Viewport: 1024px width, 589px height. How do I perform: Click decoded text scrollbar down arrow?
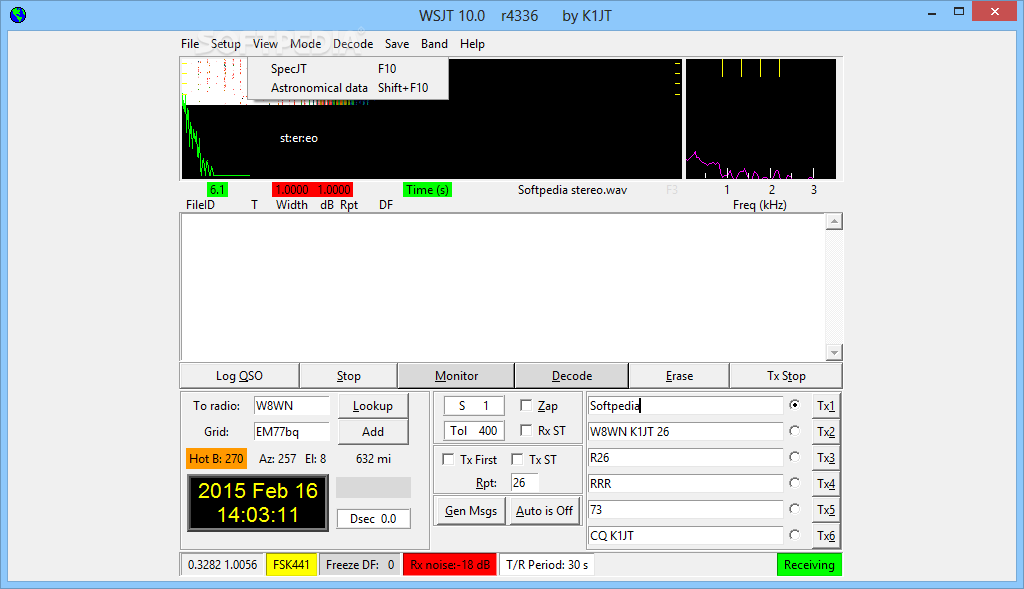(x=833, y=352)
